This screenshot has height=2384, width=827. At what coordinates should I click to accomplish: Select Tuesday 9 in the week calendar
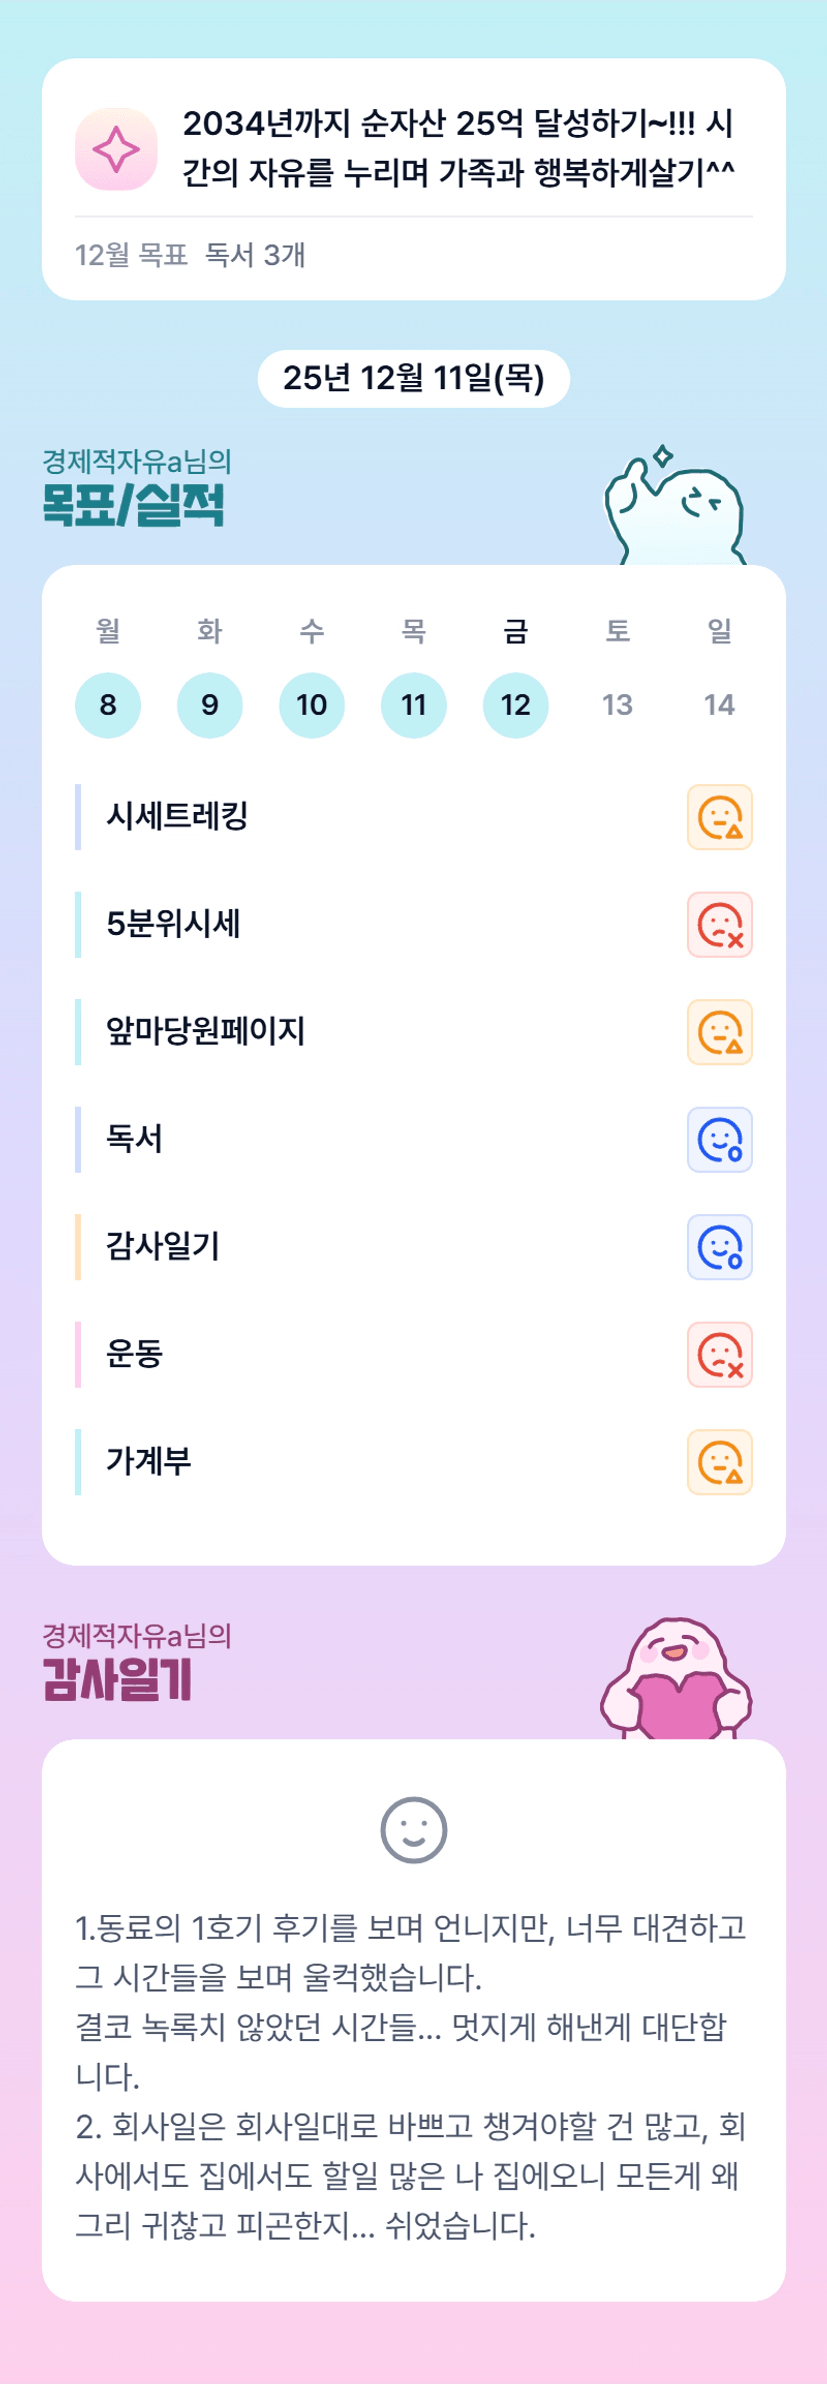tap(210, 705)
